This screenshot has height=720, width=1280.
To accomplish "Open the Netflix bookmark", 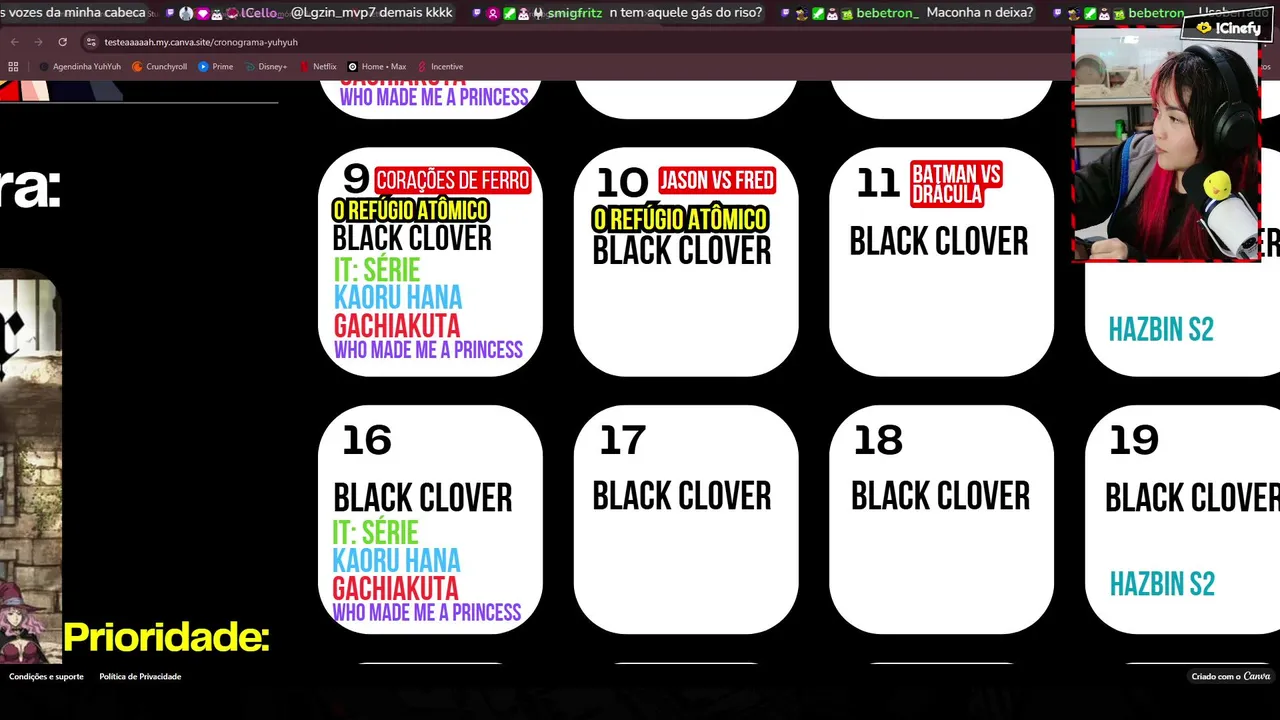I will click(318, 67).
